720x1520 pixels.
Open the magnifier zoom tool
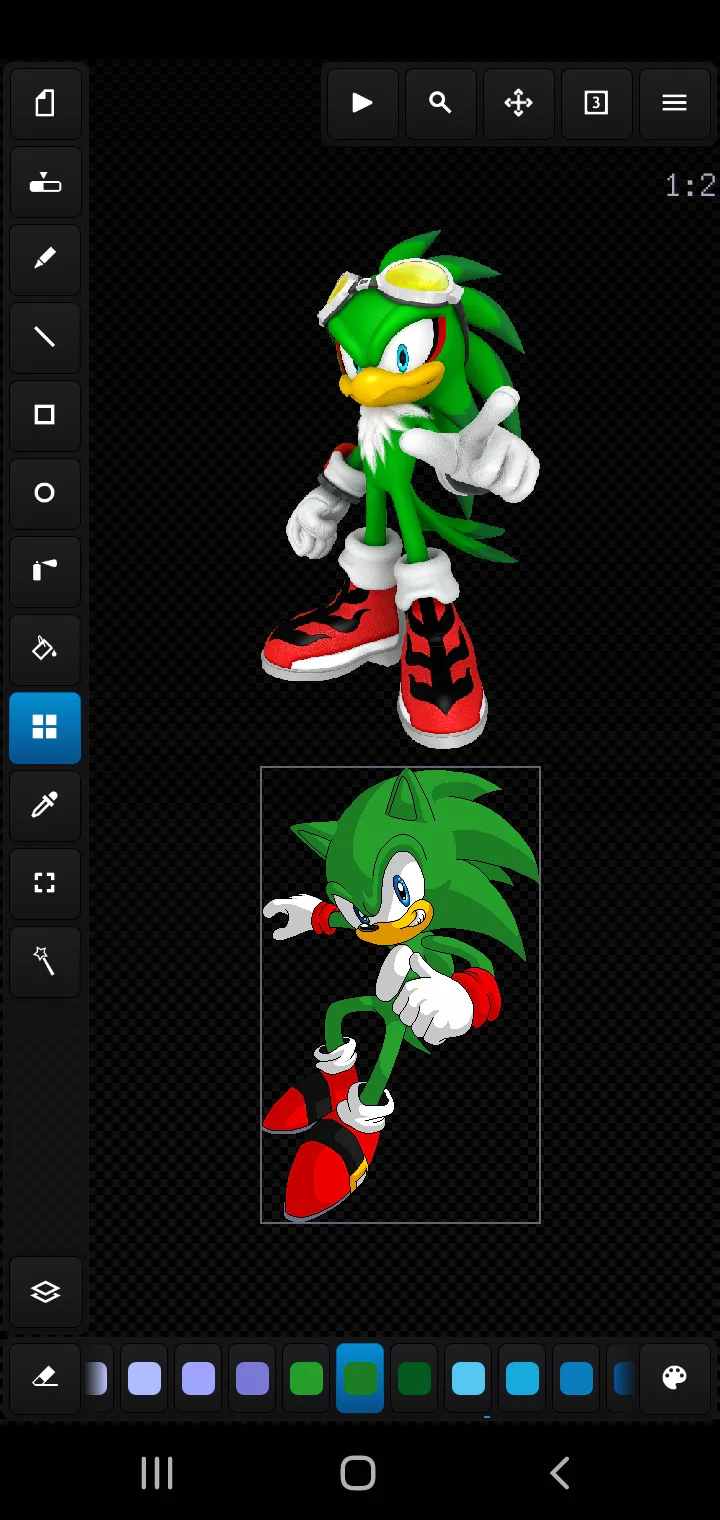tap(440, 103)
